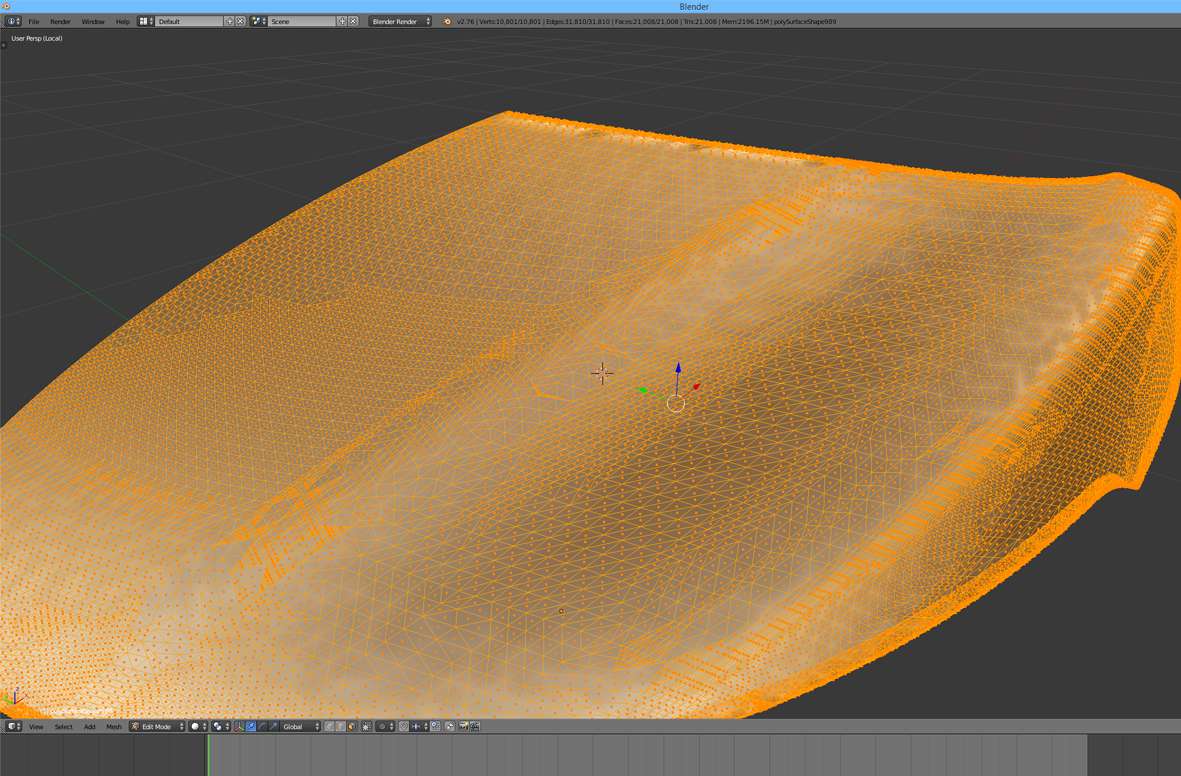Open the File menu

click(34, 21)
